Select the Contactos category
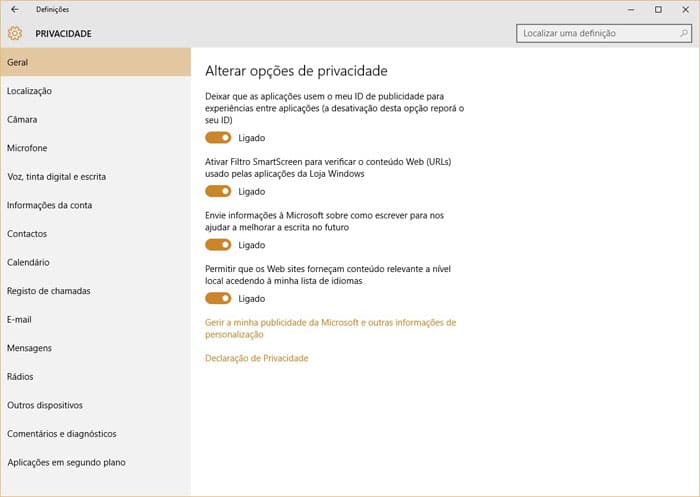This screenshot has width=700, height=497. 96,234
